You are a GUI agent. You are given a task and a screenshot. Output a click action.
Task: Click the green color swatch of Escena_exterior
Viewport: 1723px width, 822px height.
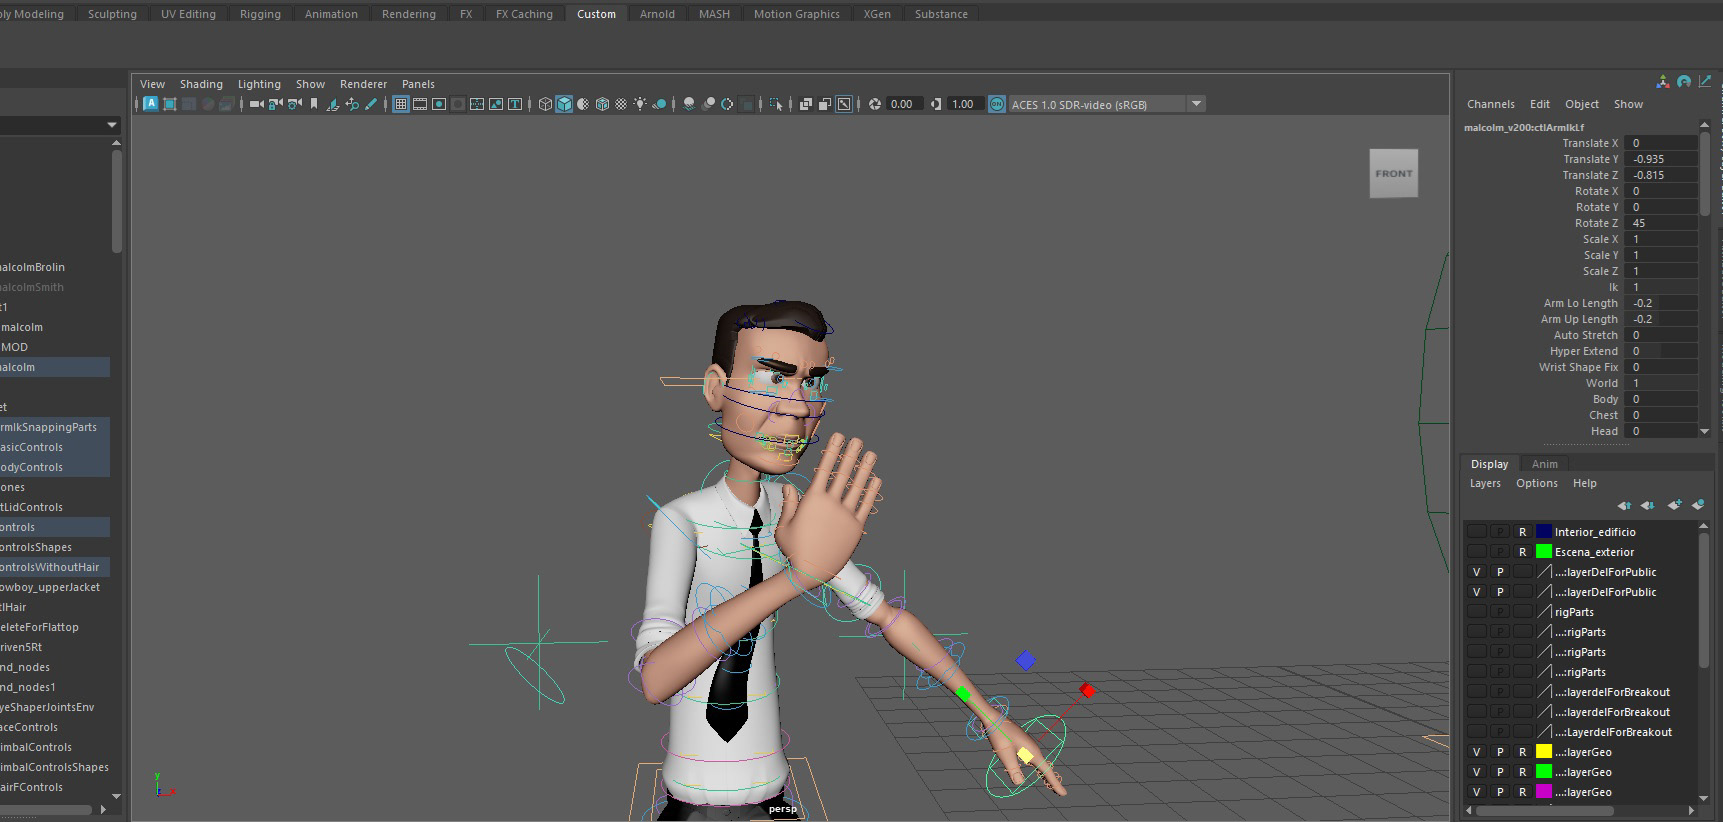(x=1544, y=552)
